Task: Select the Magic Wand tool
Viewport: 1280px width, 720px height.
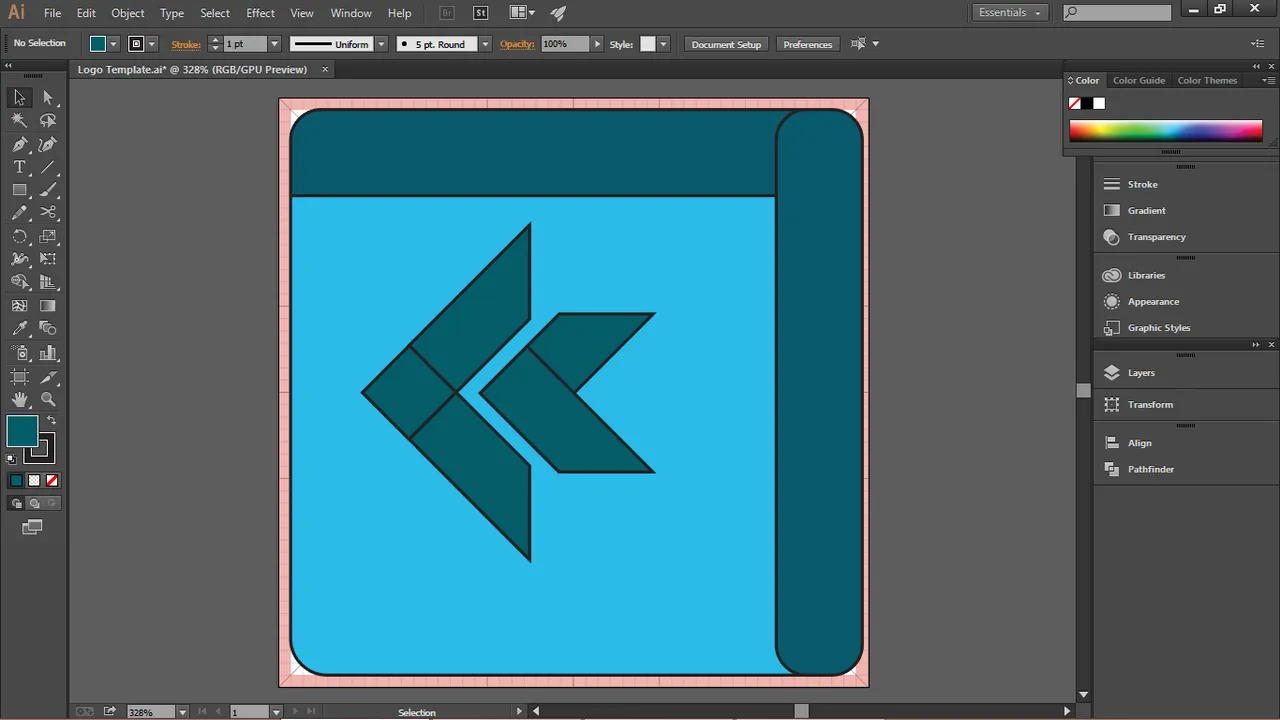Action: (19, 120)
